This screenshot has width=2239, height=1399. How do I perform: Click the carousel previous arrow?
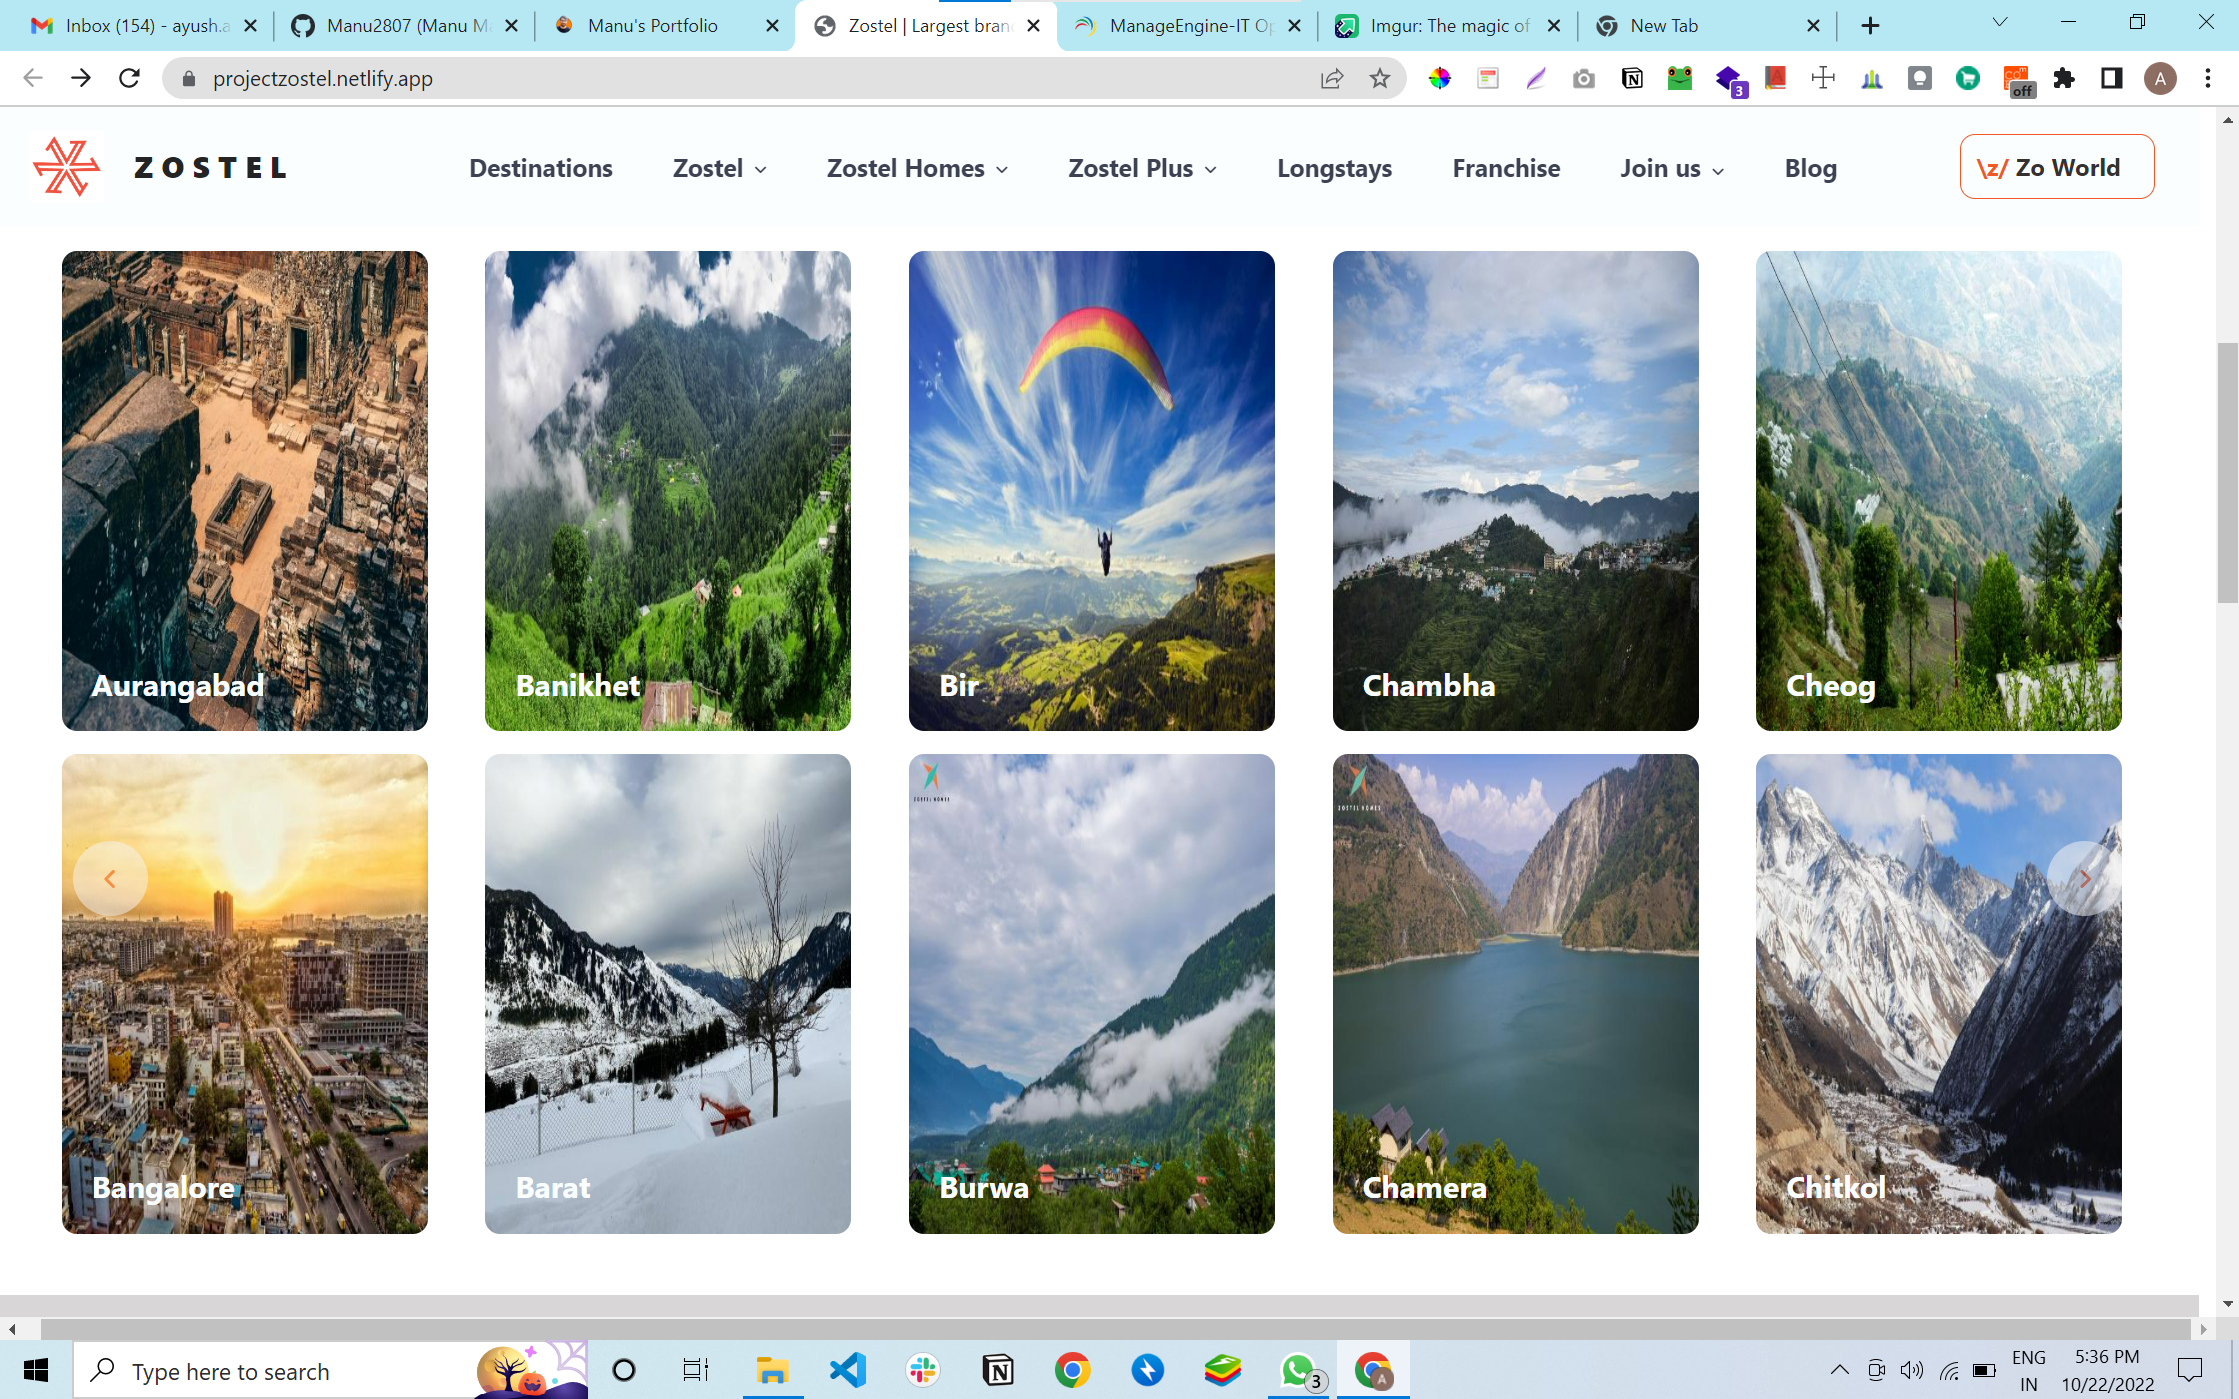pos(110,878)
